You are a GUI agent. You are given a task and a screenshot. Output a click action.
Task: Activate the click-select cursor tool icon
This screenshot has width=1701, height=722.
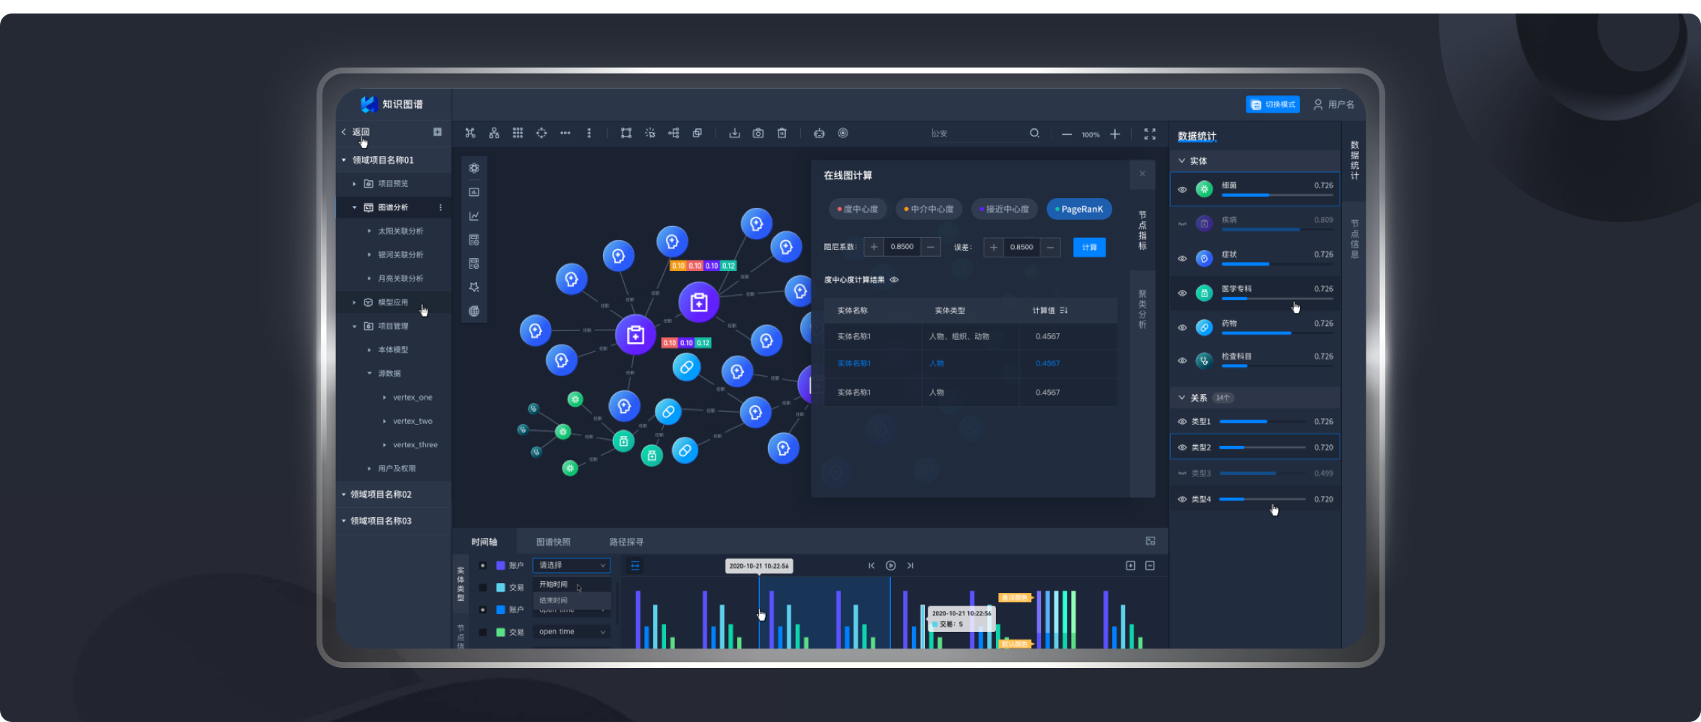[650, 133]
